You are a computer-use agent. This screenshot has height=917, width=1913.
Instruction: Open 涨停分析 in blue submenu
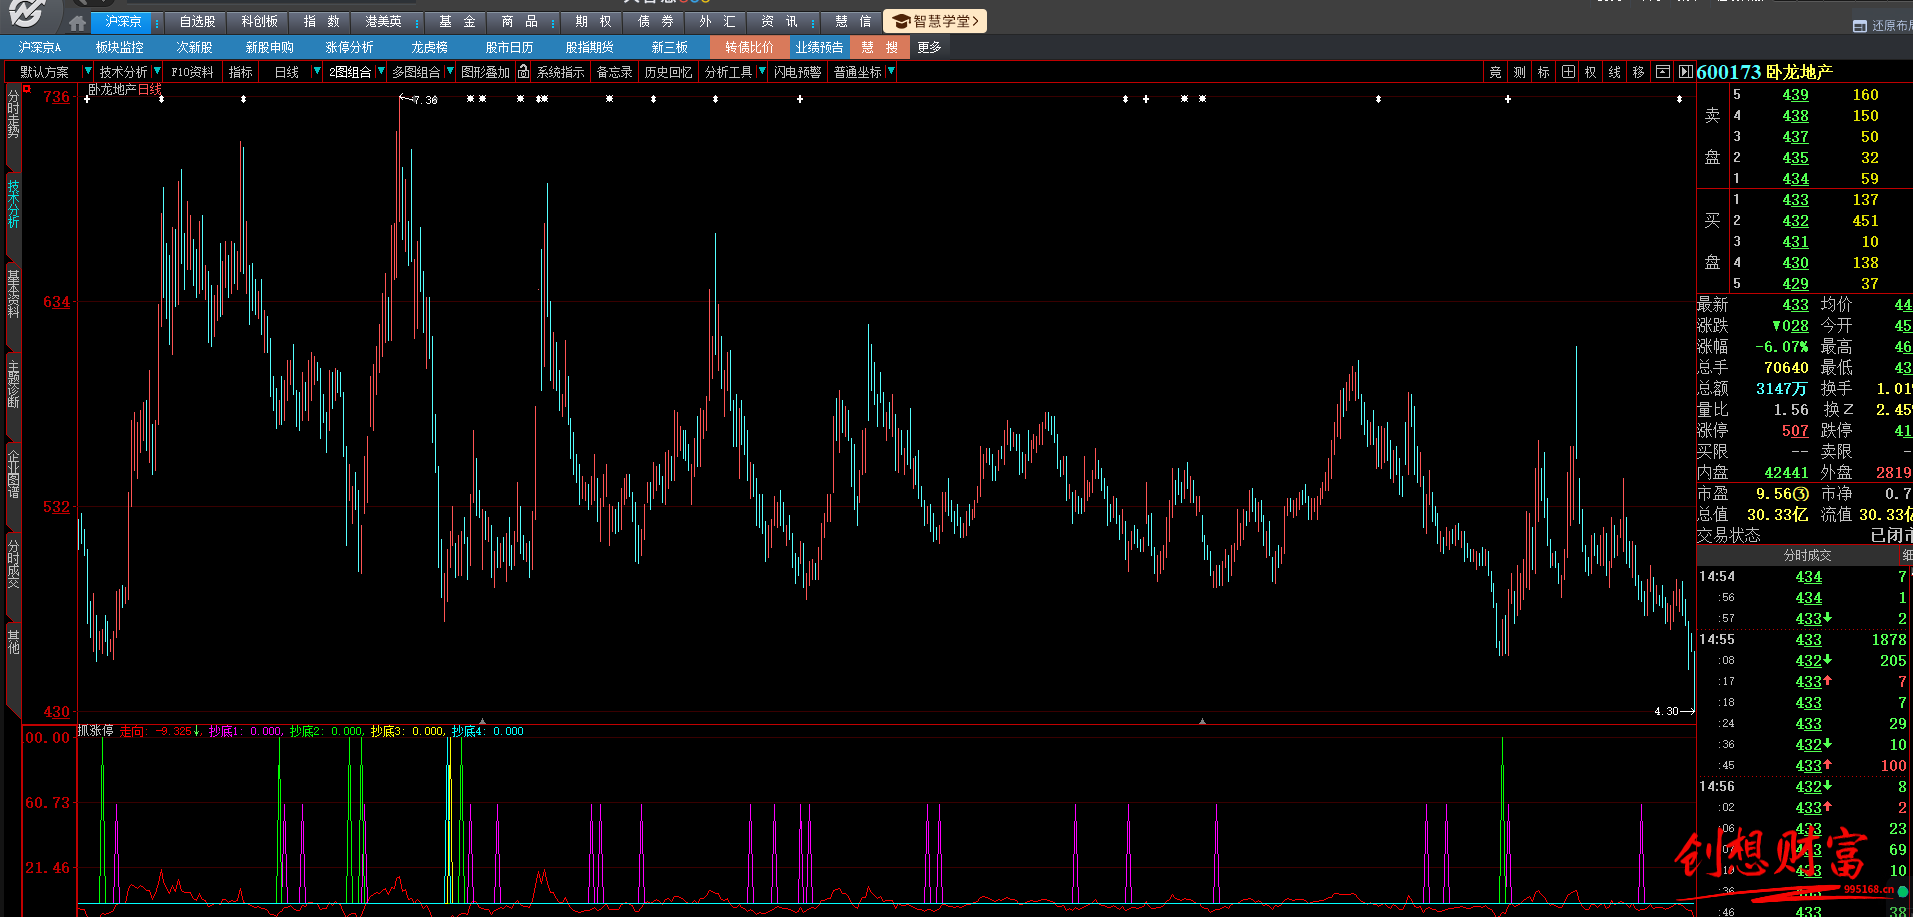tap(349, 47)
